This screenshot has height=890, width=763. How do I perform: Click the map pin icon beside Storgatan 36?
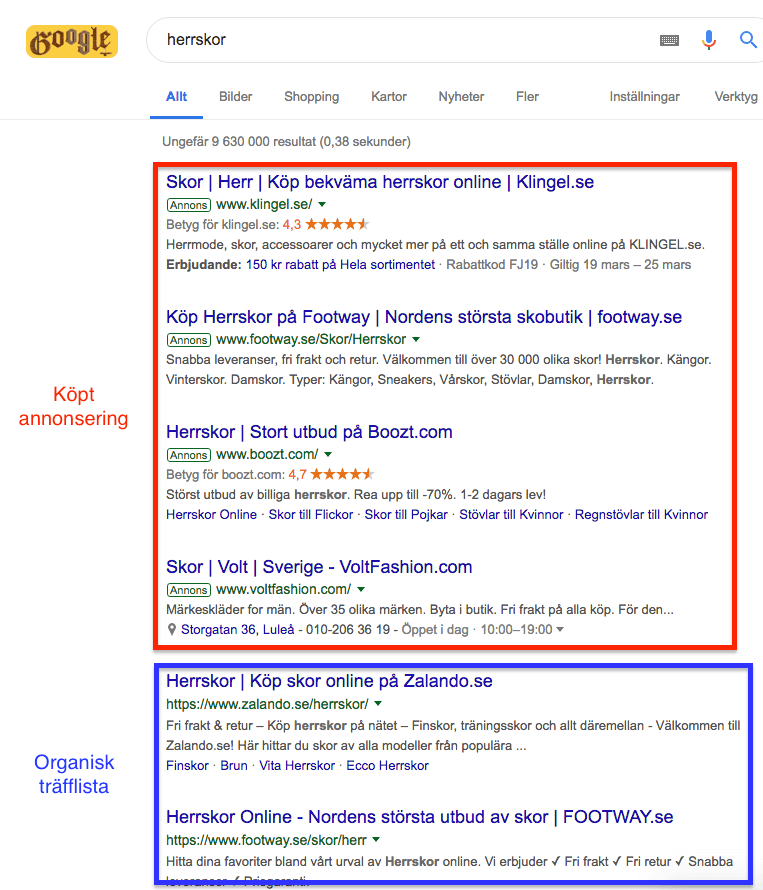click(x=172, y=629)
